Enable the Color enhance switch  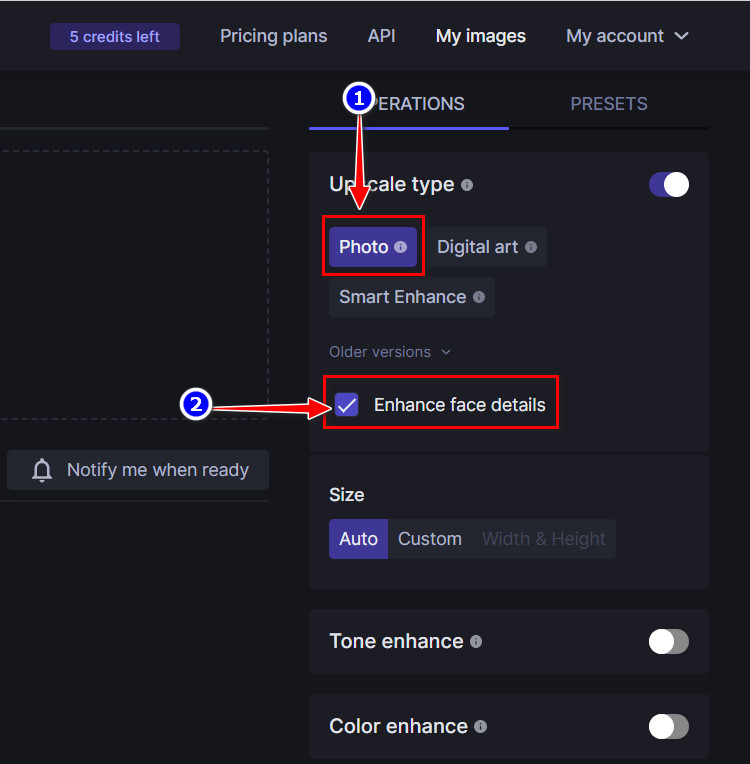click(x=669, y=727)
